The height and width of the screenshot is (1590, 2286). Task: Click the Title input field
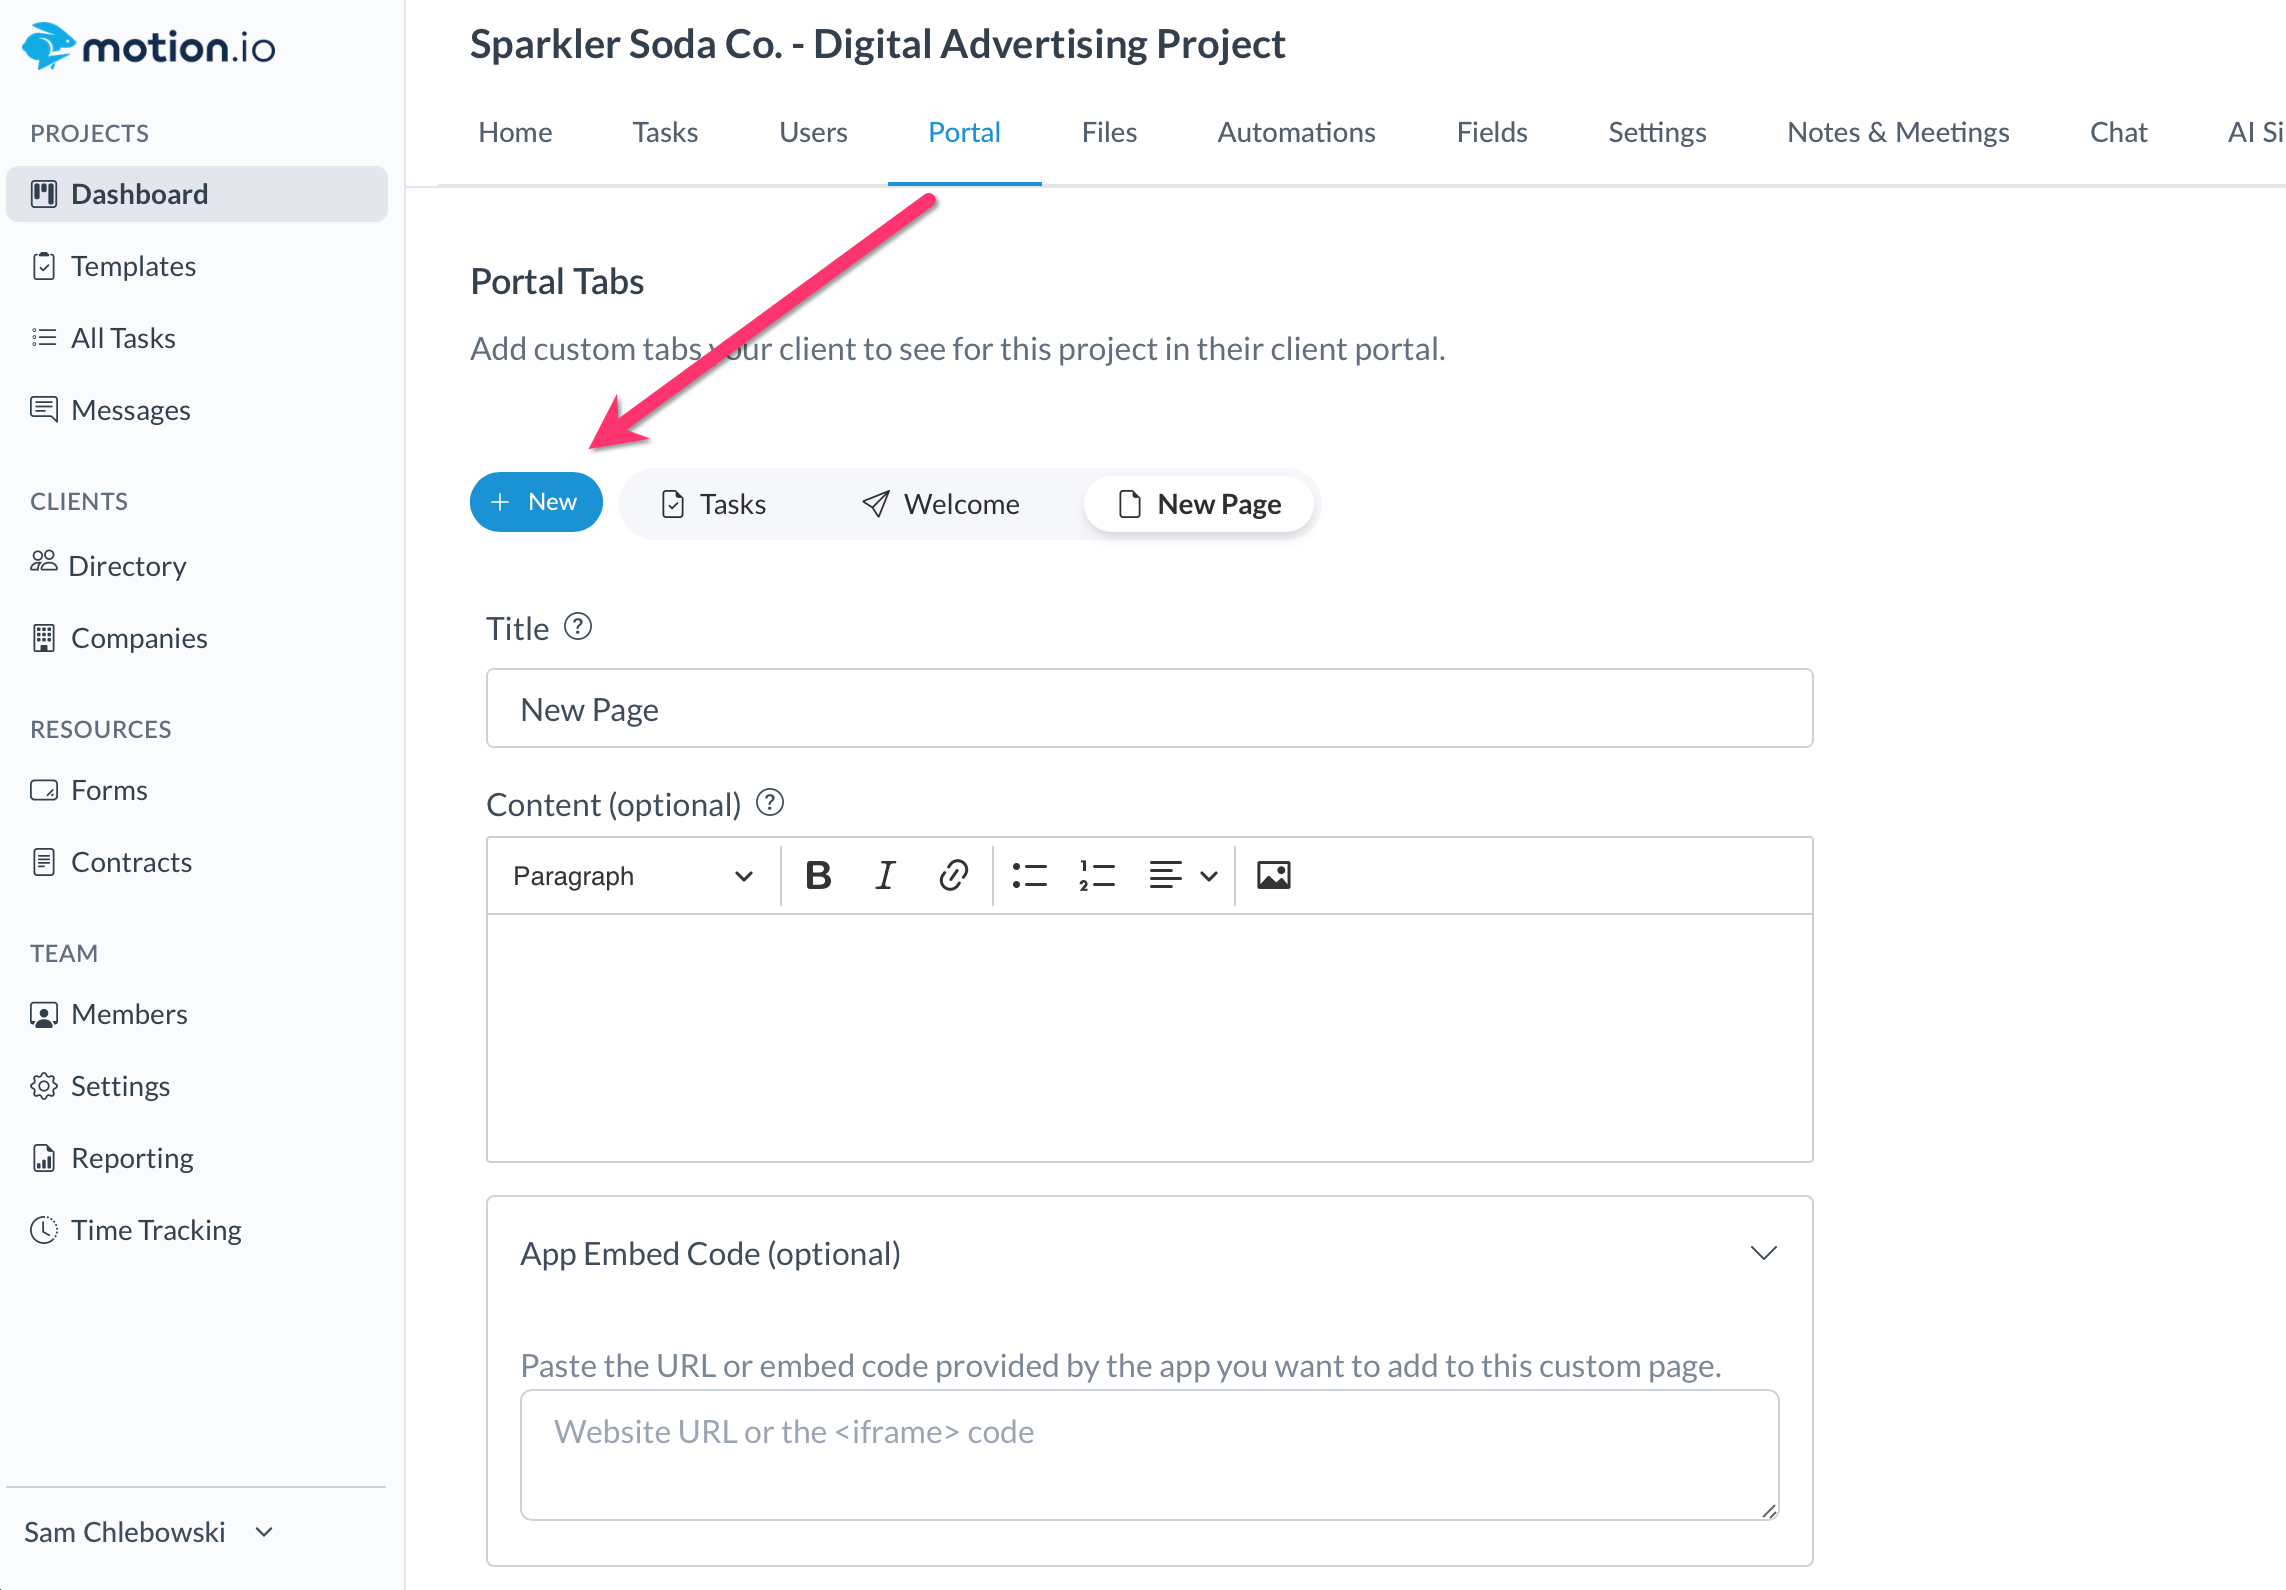(1149, 709)
